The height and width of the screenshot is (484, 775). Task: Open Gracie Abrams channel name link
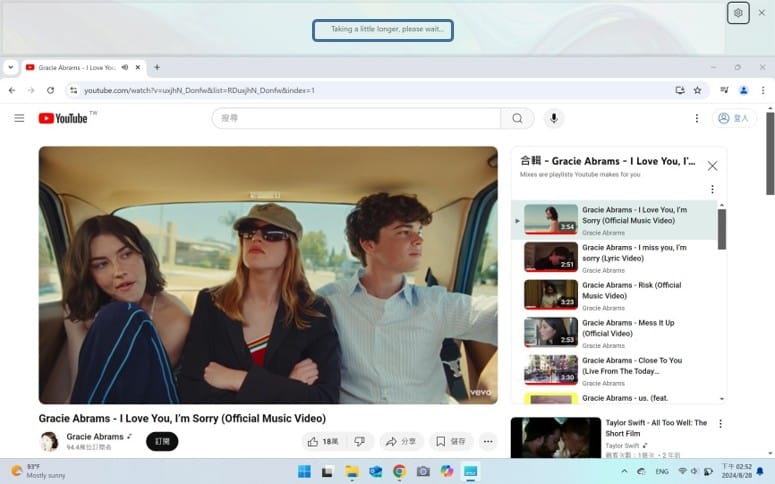[95, 437]
